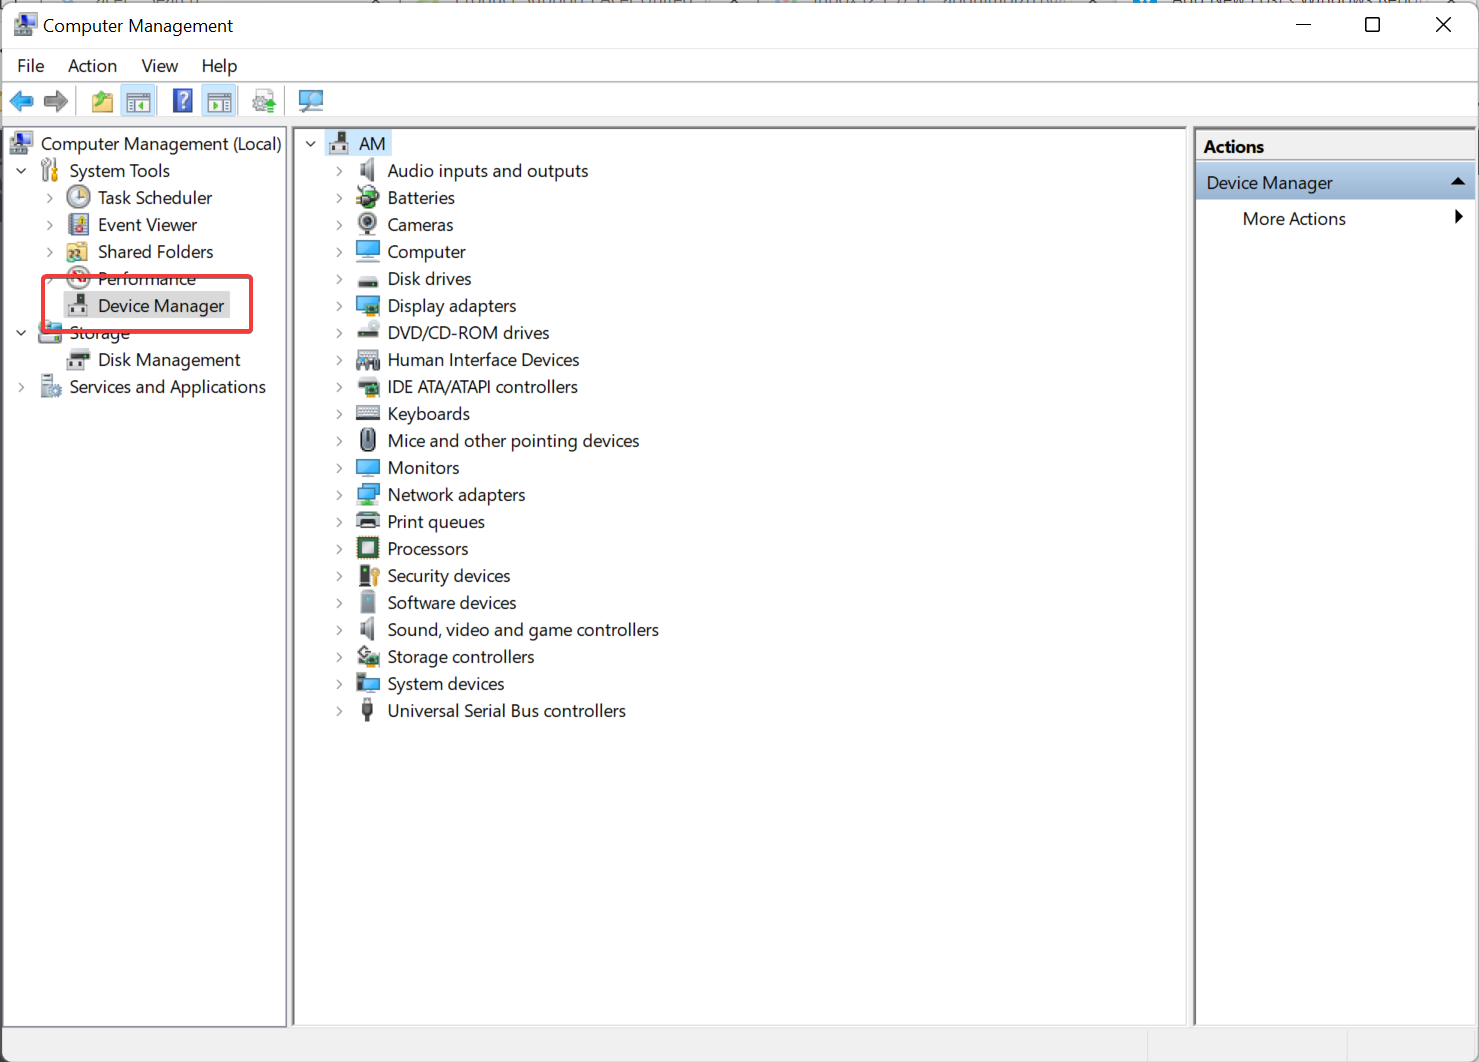The image size is (1479, 1062).
Task: Expand the Disk drives node
Action: (339, 279)
